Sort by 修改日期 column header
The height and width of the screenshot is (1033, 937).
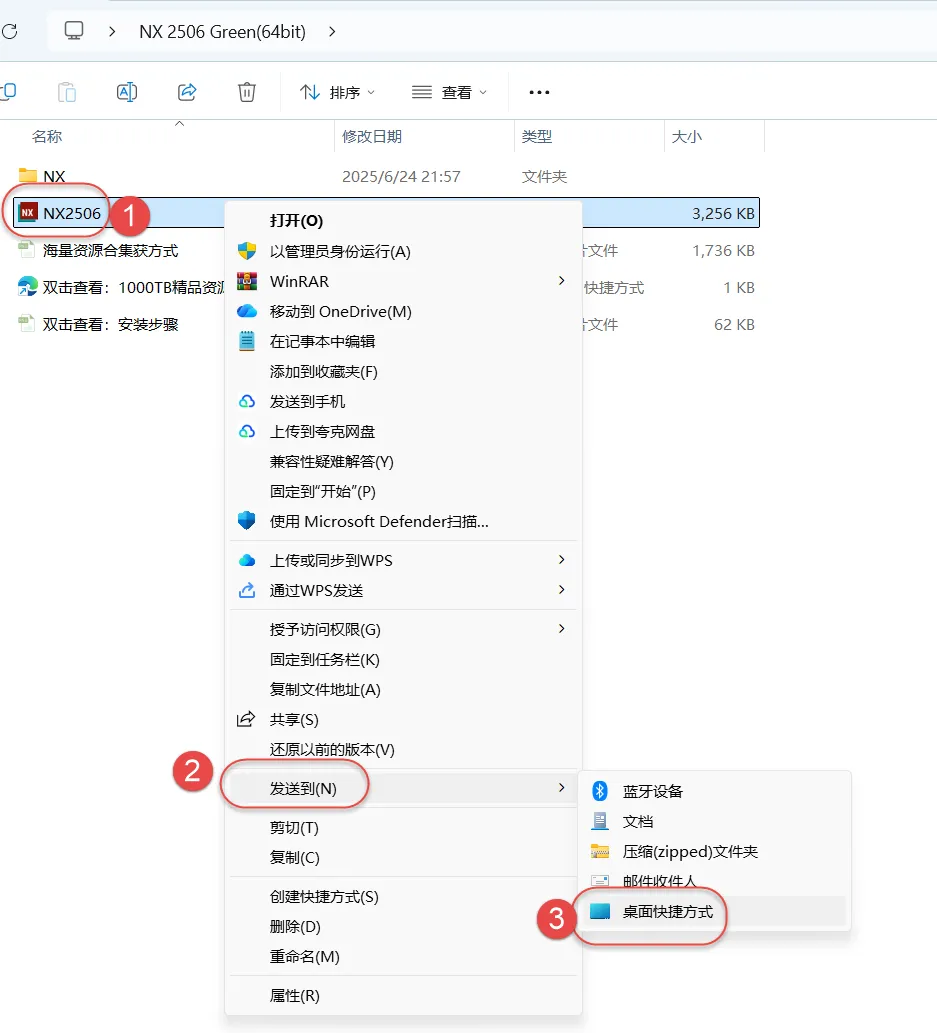[372, 136]
